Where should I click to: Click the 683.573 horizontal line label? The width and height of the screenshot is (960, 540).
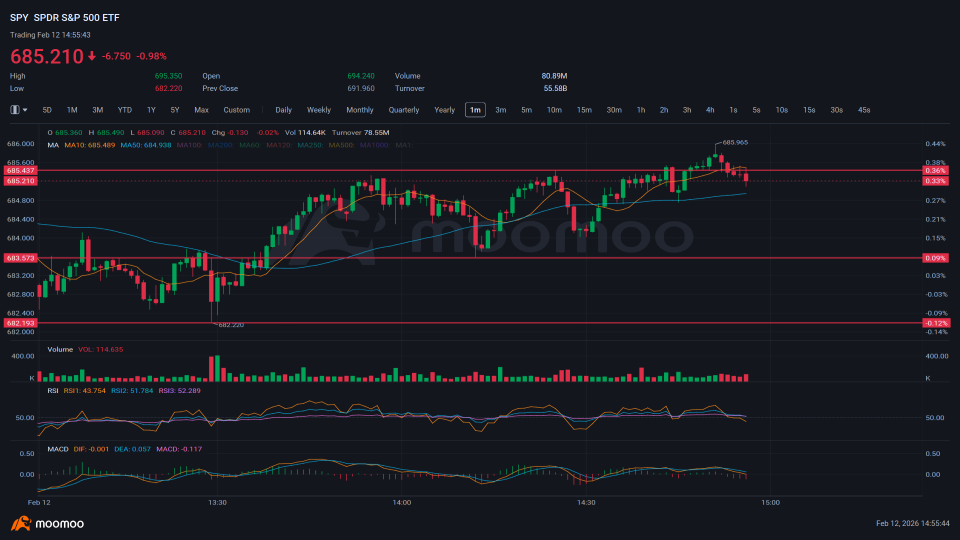click(x=21, y=258)
